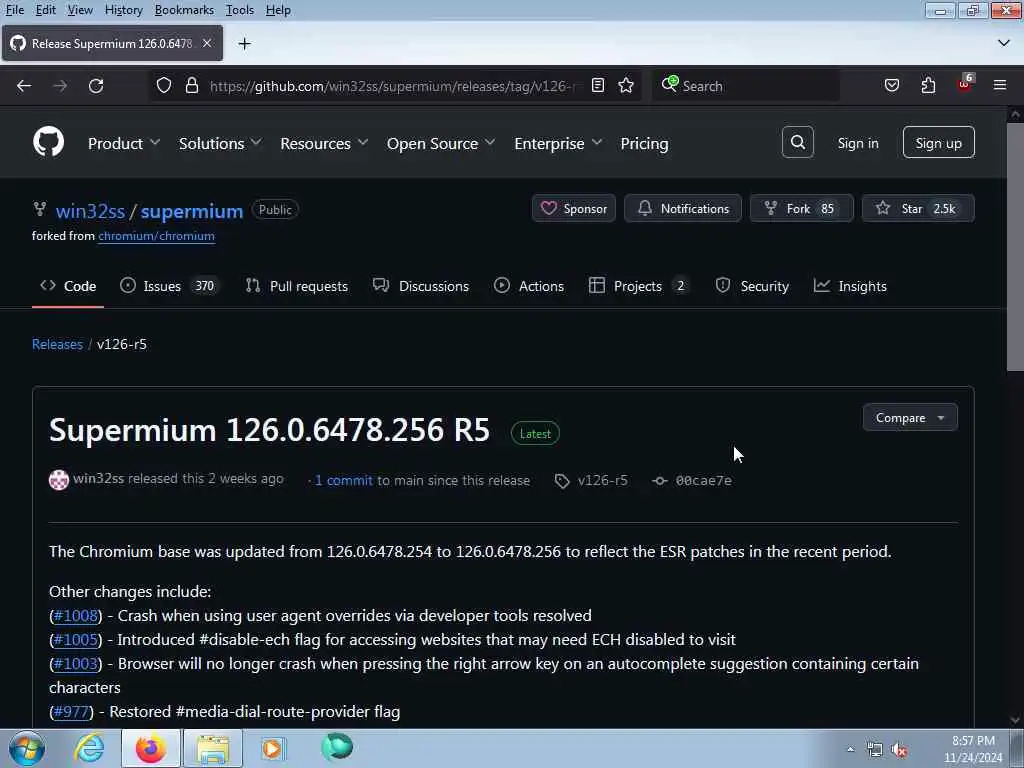Open the Pocket save icon
The height and width of the screenshot is (768, 1024).
point(891,86)
